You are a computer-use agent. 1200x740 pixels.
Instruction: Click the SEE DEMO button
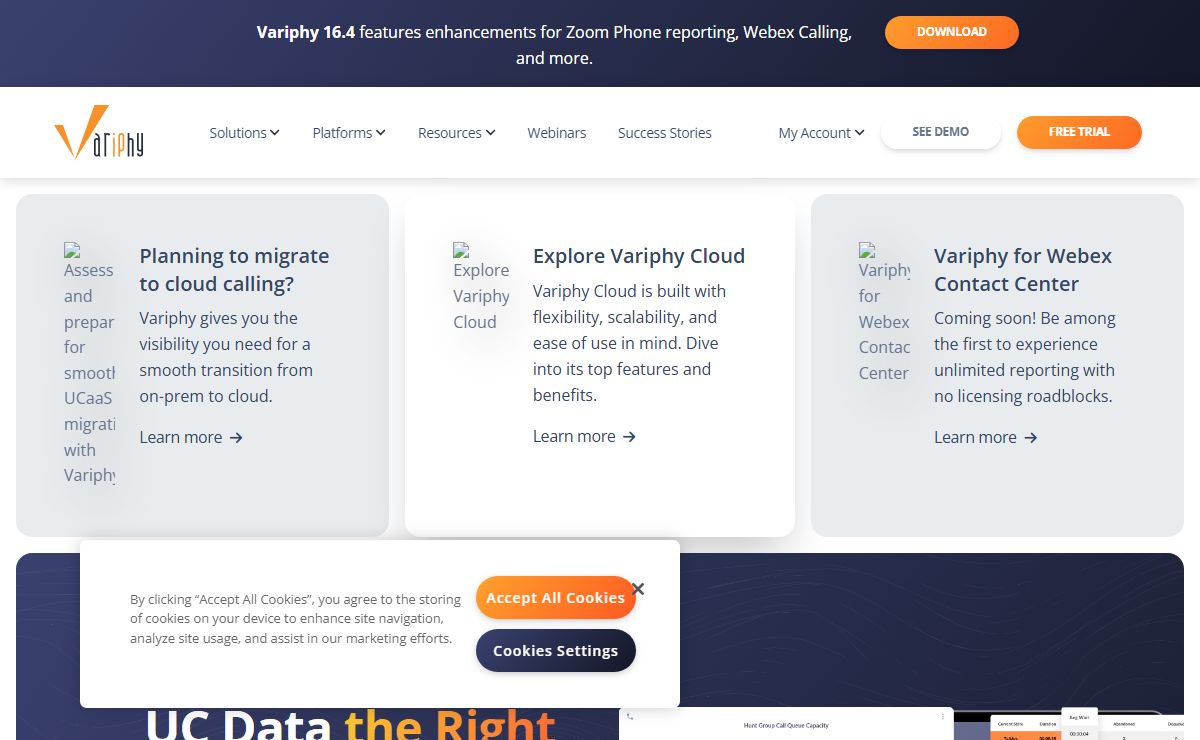[x=940, y=132]
